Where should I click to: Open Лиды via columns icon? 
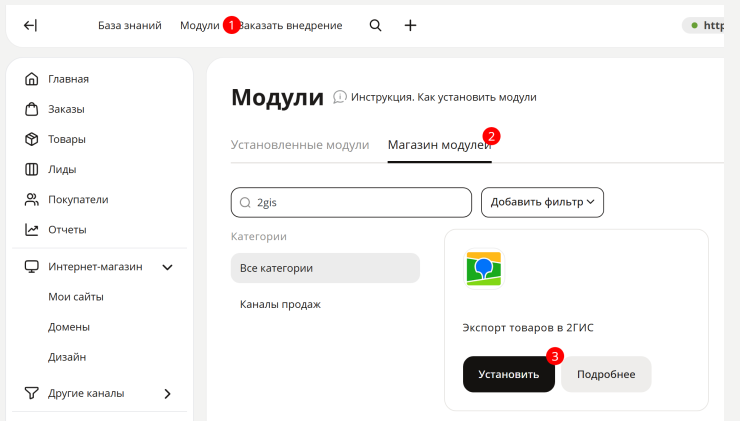click(32, 169)
